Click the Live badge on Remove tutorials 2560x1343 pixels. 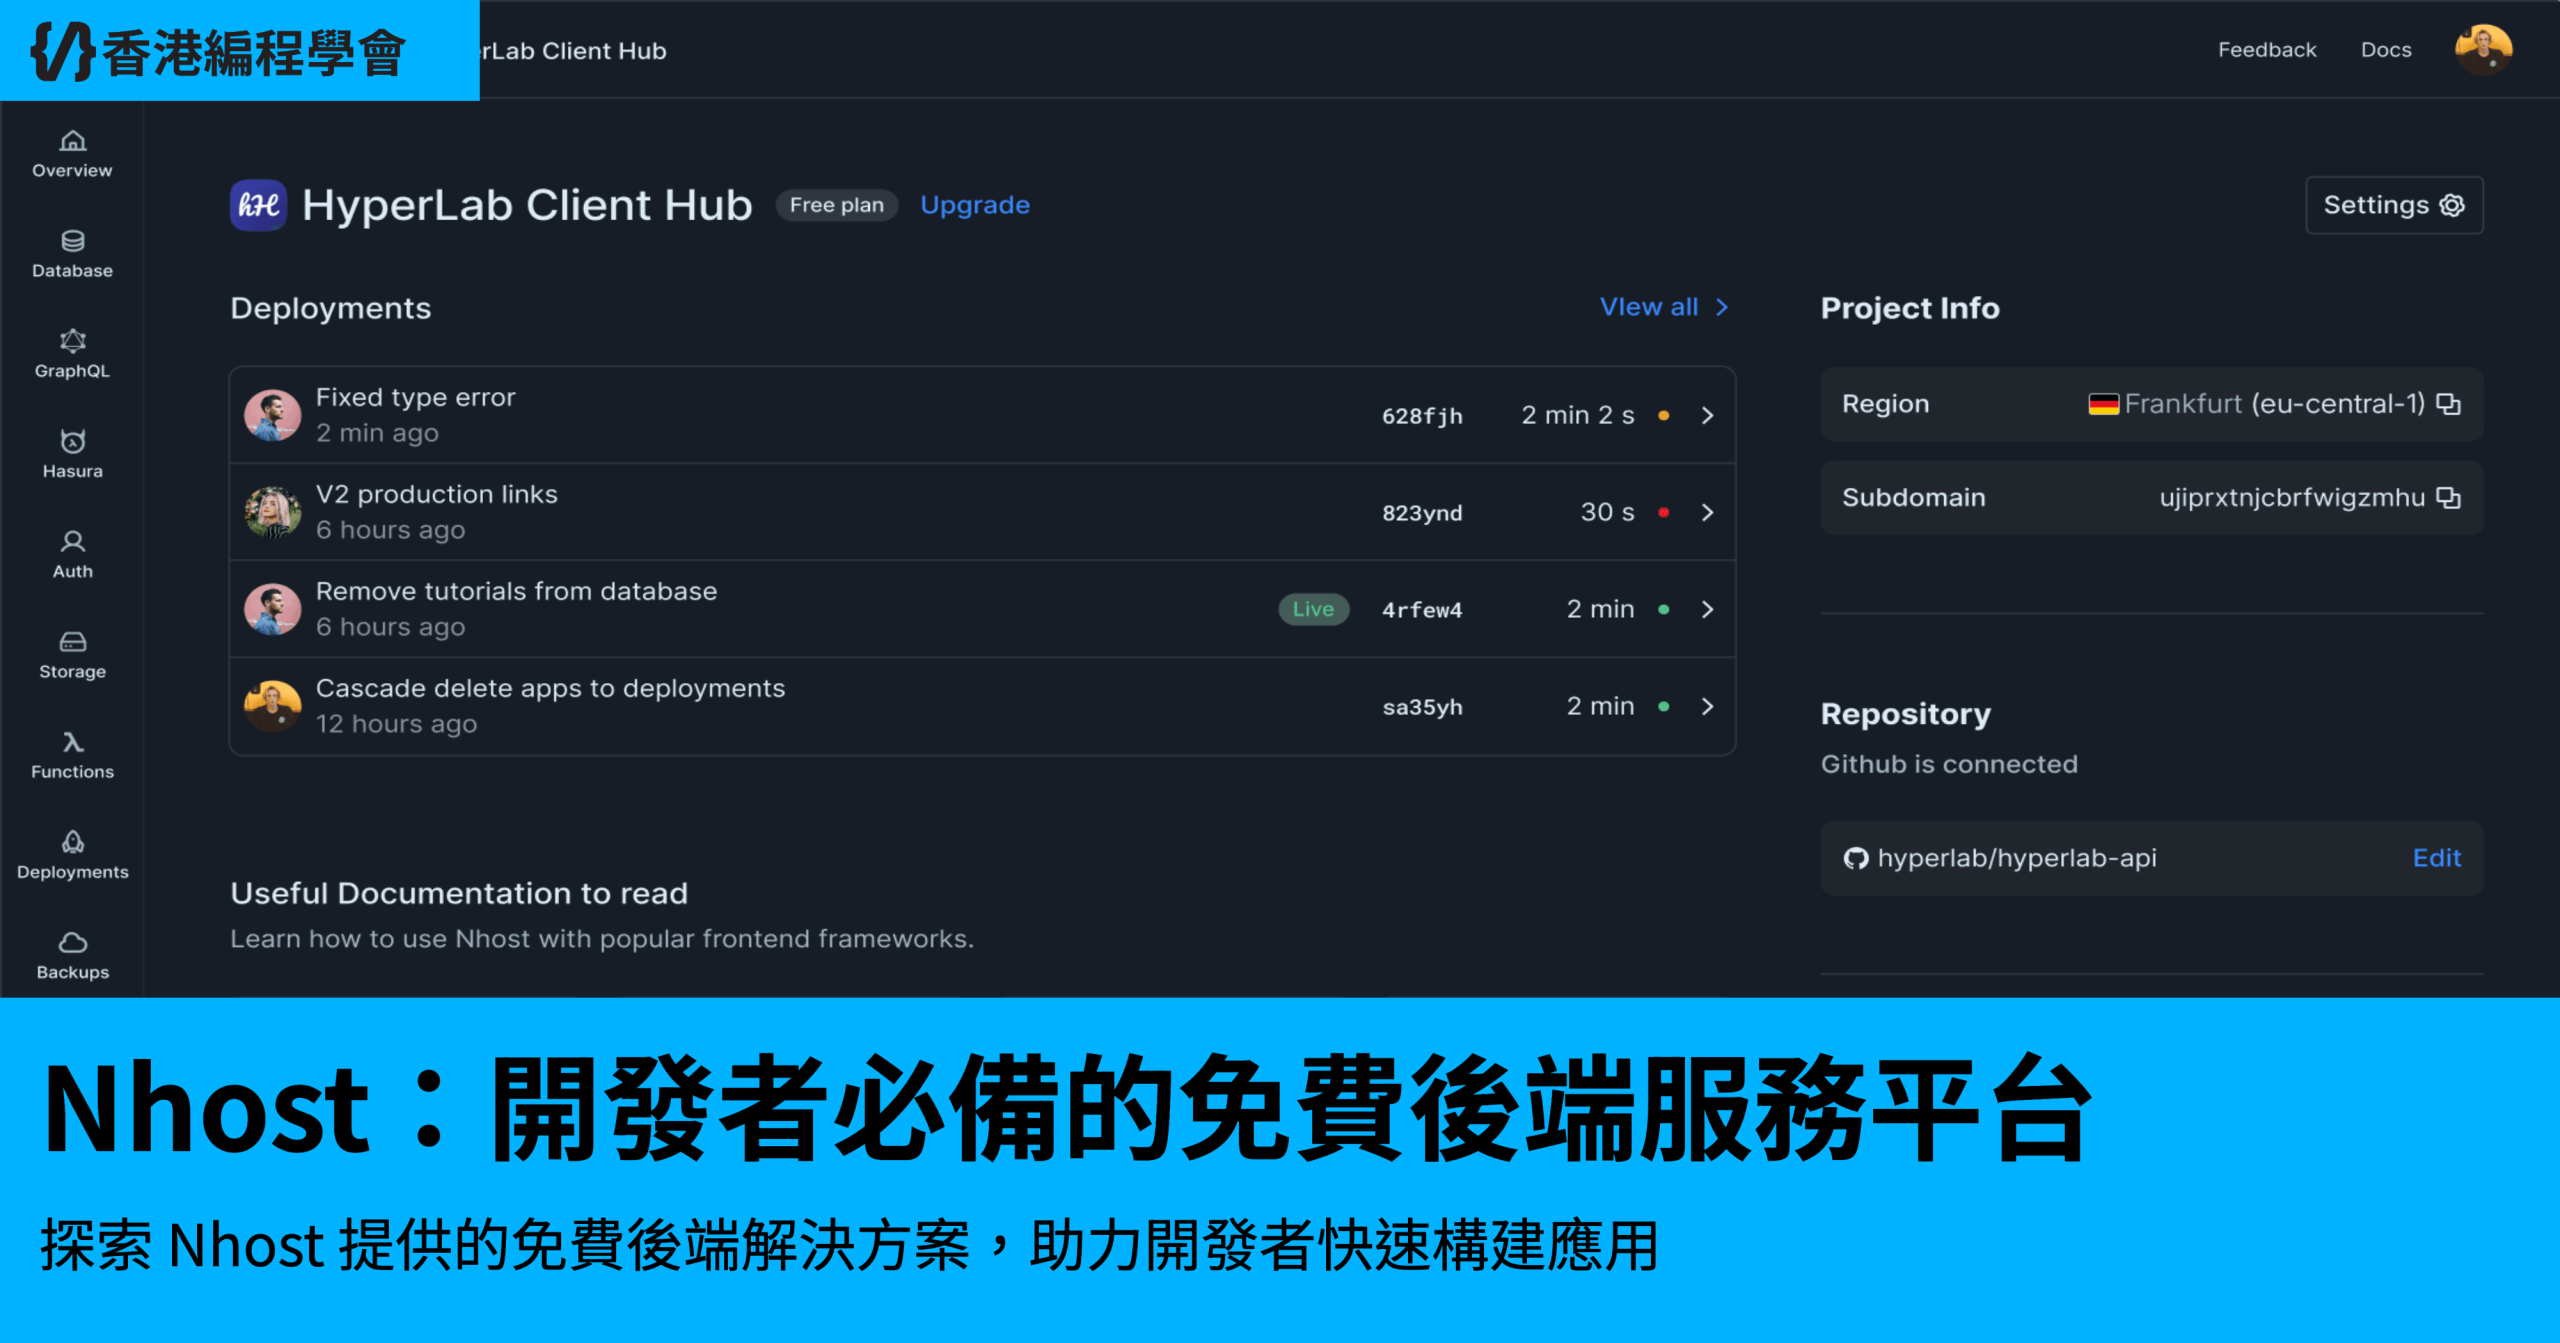pos(1313,609)
